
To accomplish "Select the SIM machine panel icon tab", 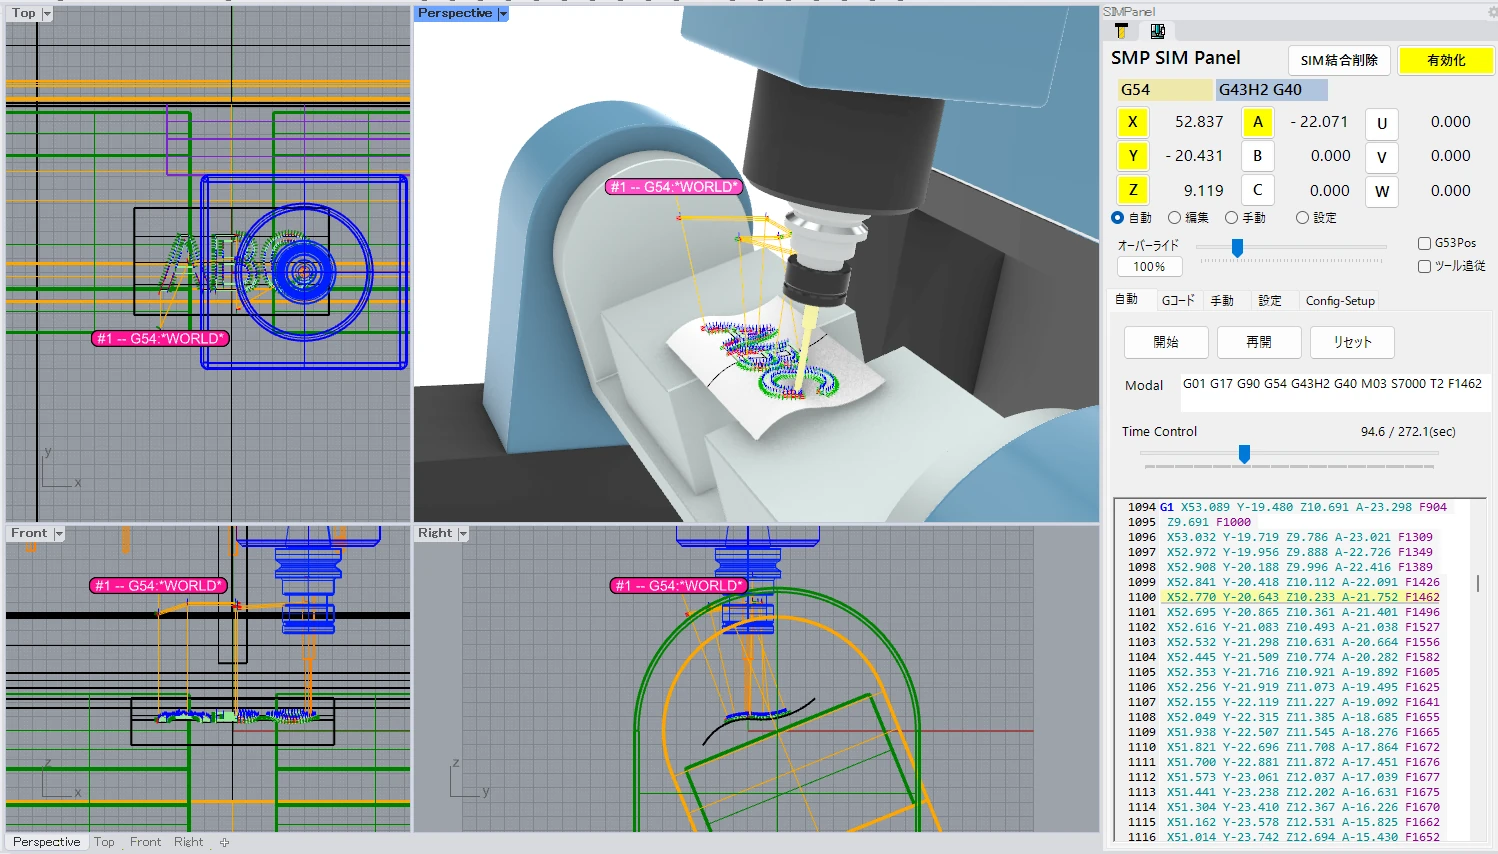I will (1157, 32).
